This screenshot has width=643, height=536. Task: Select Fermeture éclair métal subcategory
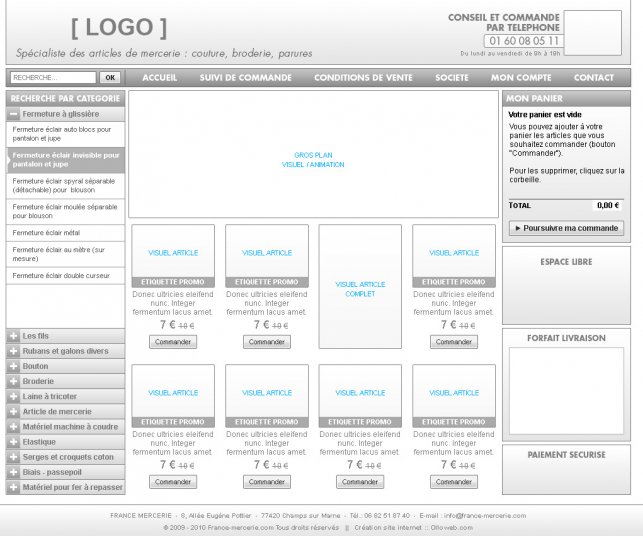pyautogui.click(x=47, y=233)
